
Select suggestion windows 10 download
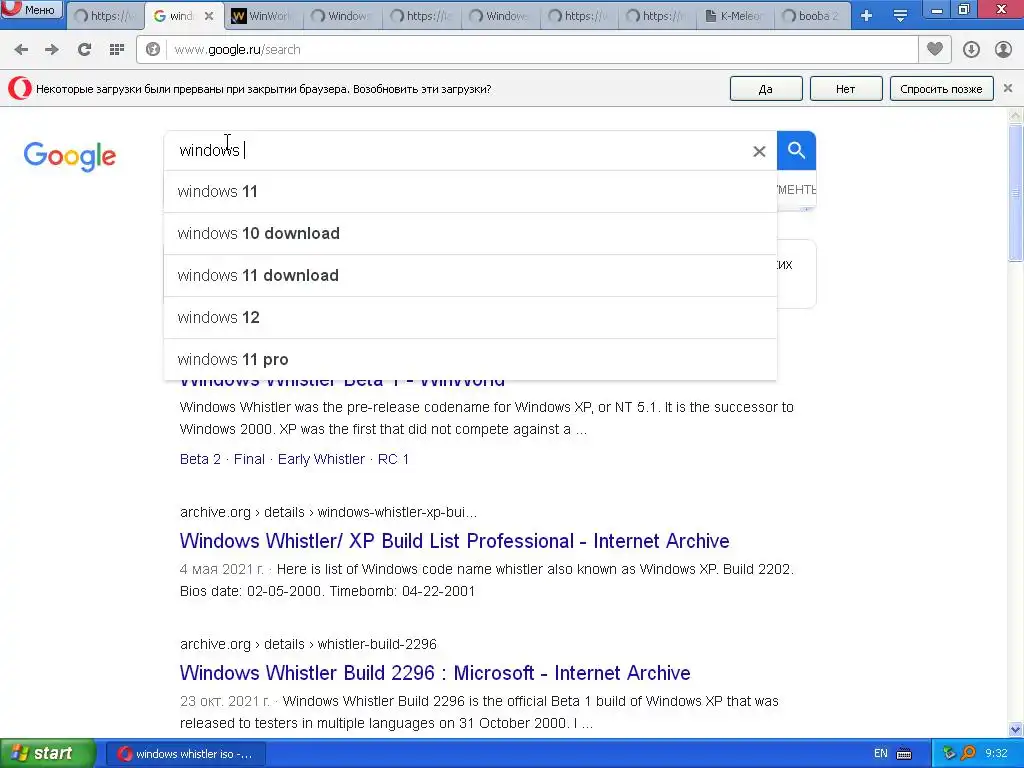(x=470, y=233)
